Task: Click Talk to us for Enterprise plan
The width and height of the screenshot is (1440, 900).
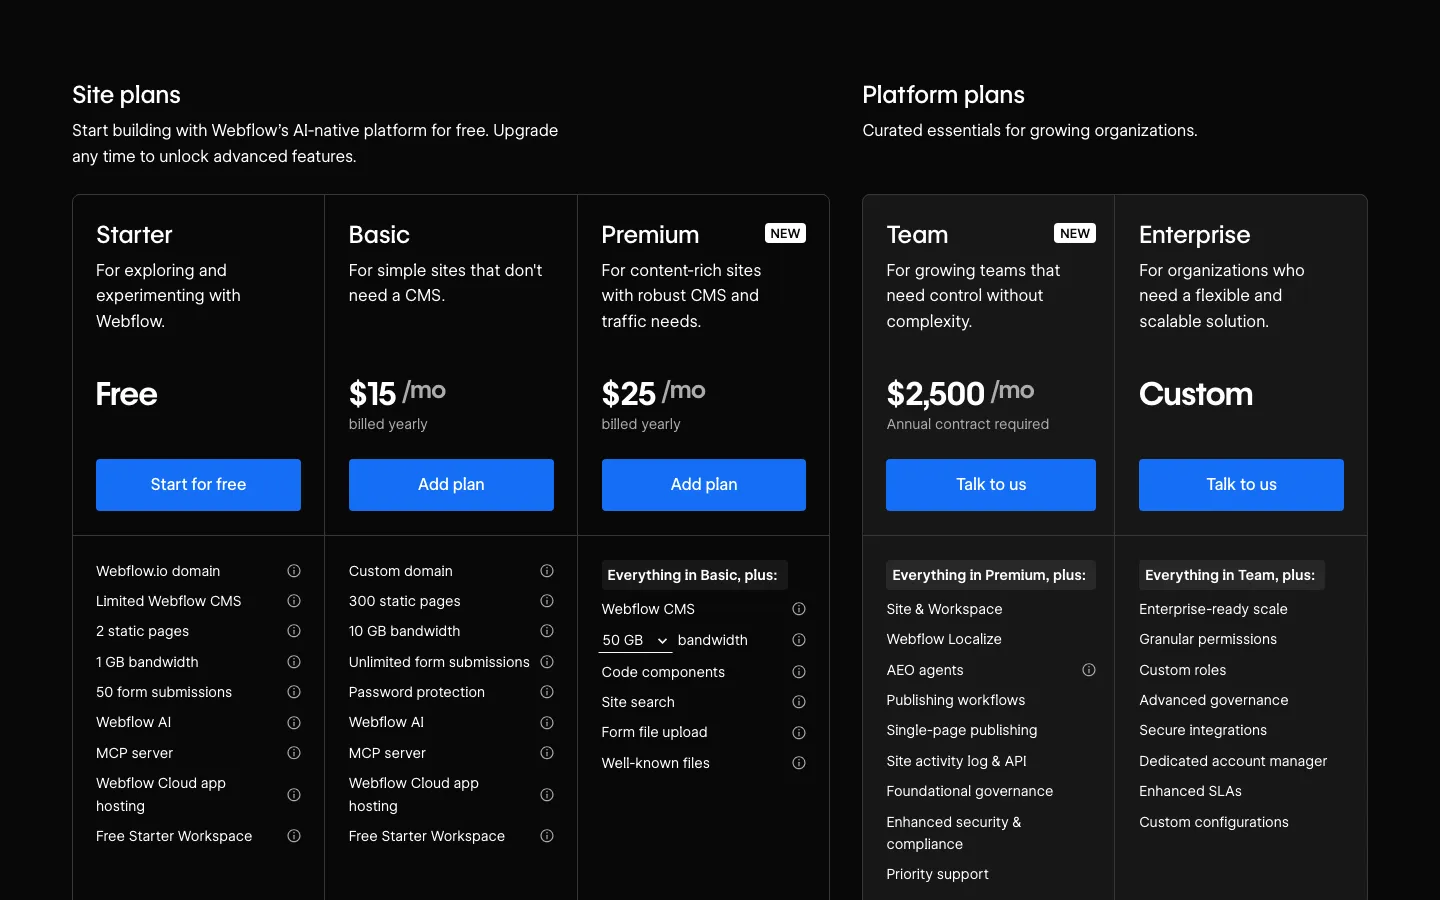Action: click(1241, 485)
